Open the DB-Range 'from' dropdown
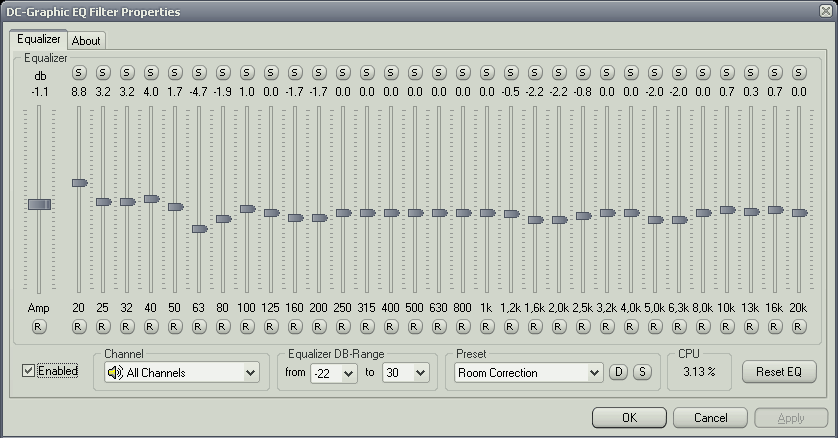The height and width of the screenshot is (438, 838). [x=334, y=373]
